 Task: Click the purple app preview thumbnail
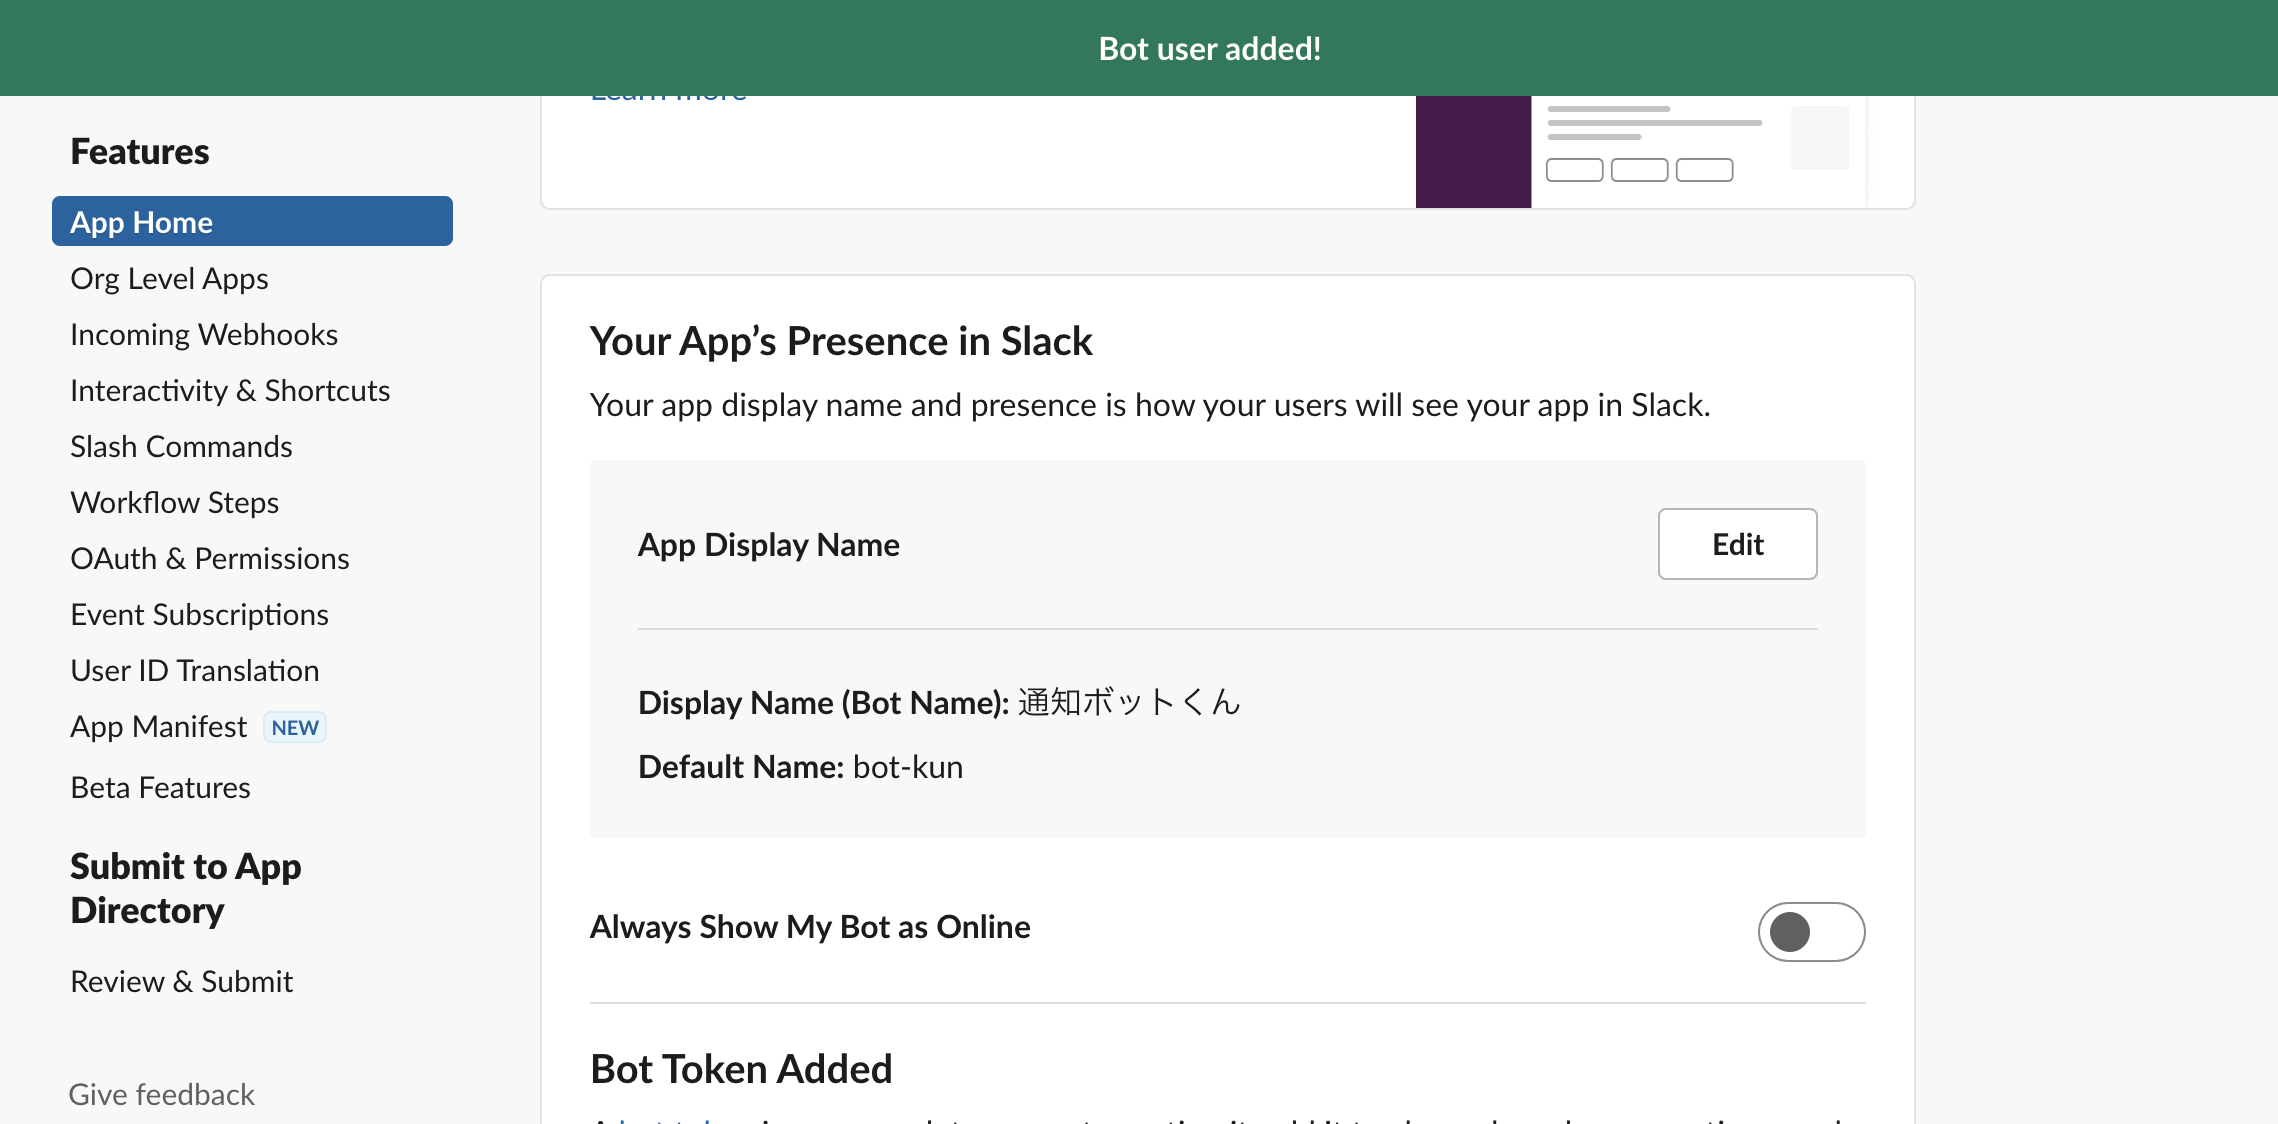tap(1472, 151)
